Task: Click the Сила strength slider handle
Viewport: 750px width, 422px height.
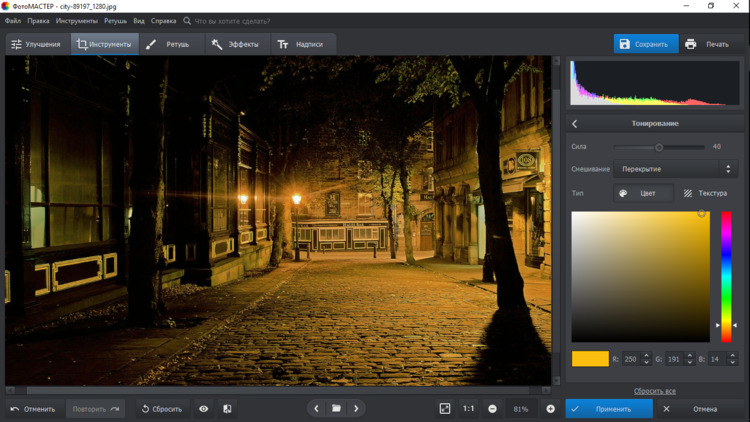Action: pos(659,147)
